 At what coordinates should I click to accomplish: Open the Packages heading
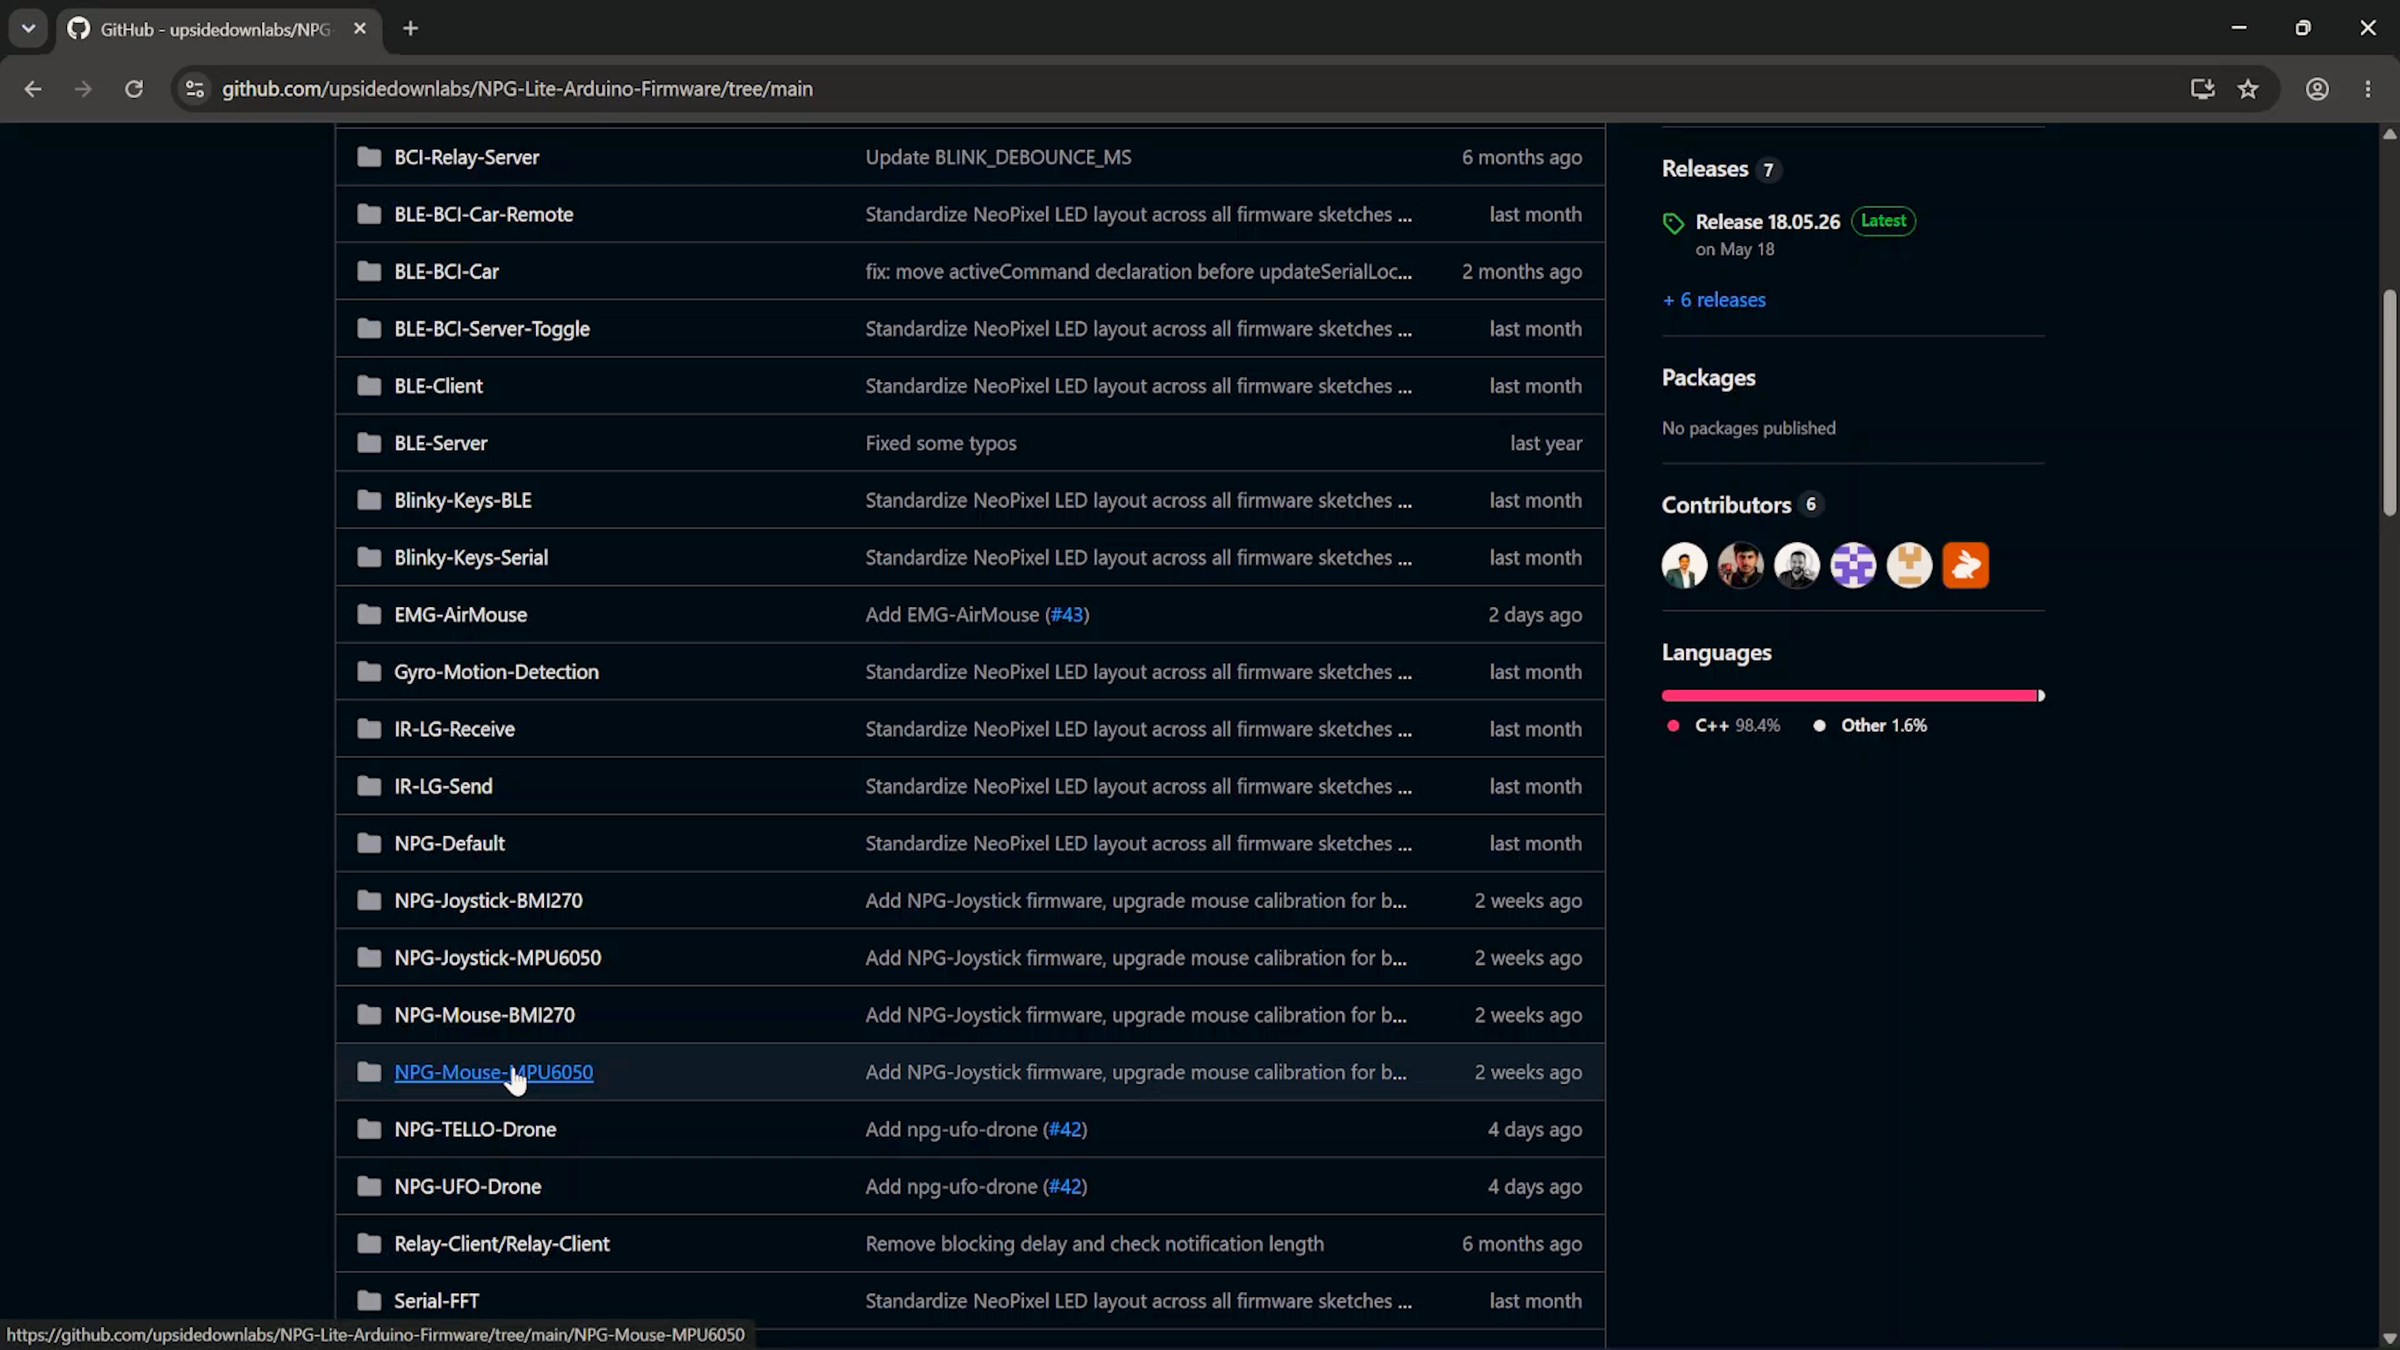click(1708, 378)
